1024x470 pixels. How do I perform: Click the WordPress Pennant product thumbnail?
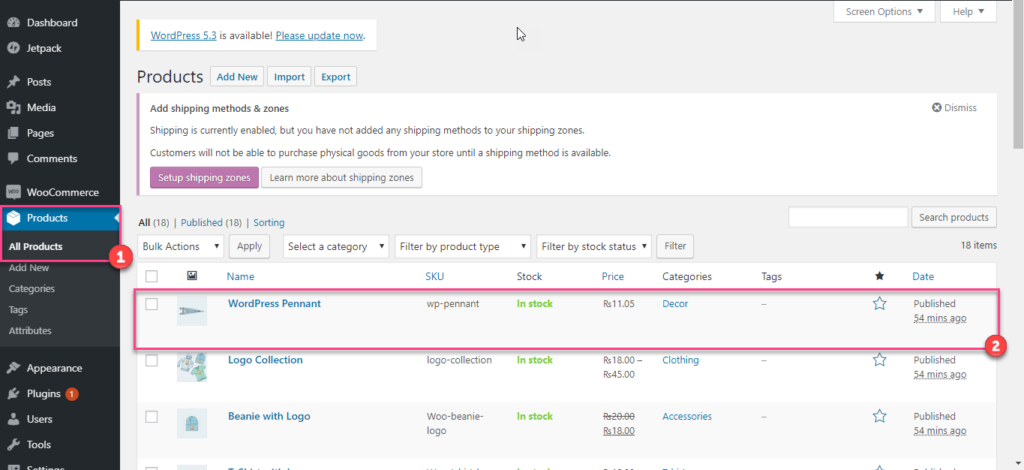point(192,311)
